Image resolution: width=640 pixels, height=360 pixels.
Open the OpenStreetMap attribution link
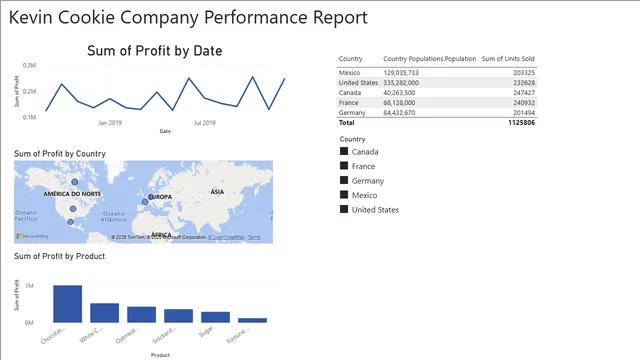click(226, 237)
